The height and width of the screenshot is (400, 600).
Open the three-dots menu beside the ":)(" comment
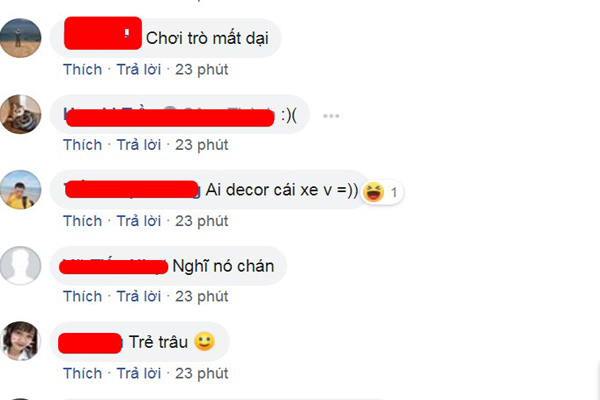pos(331,116)
